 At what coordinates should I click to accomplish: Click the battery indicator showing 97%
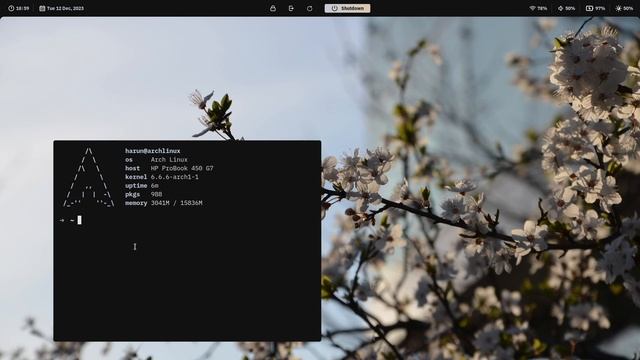(x=596, y=8)
